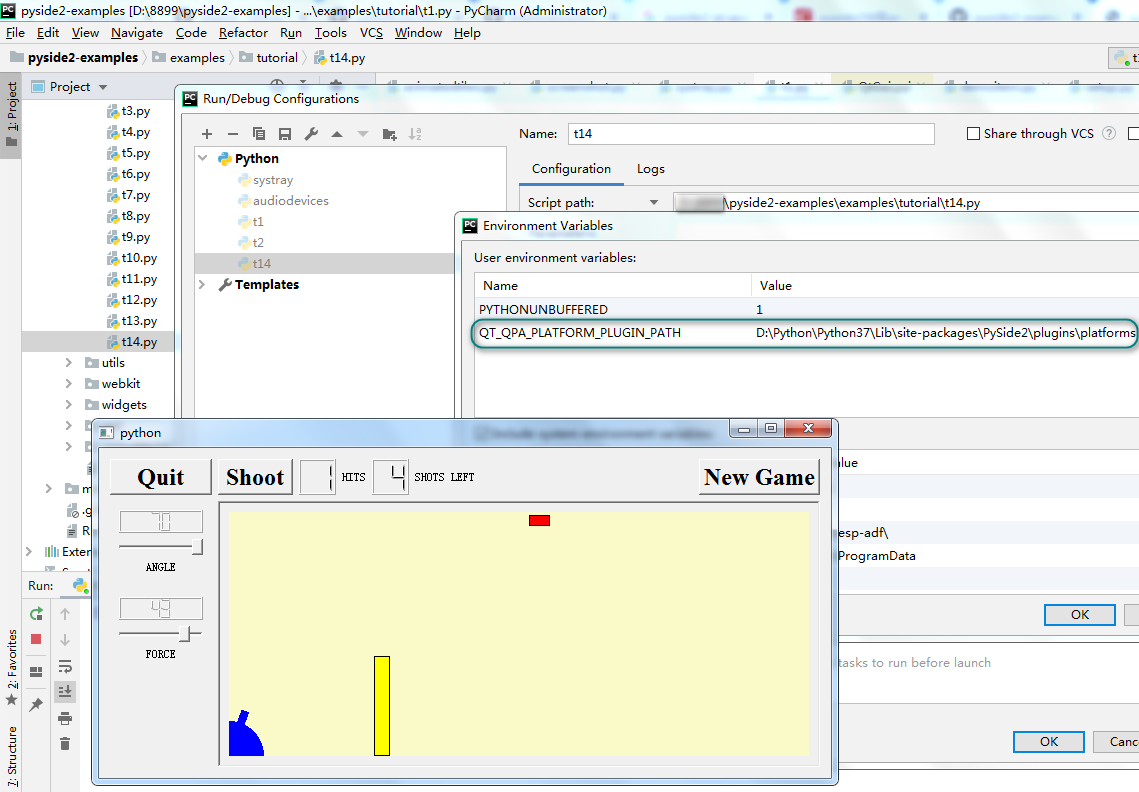Collapse the Python configurations node

[203, 158]
